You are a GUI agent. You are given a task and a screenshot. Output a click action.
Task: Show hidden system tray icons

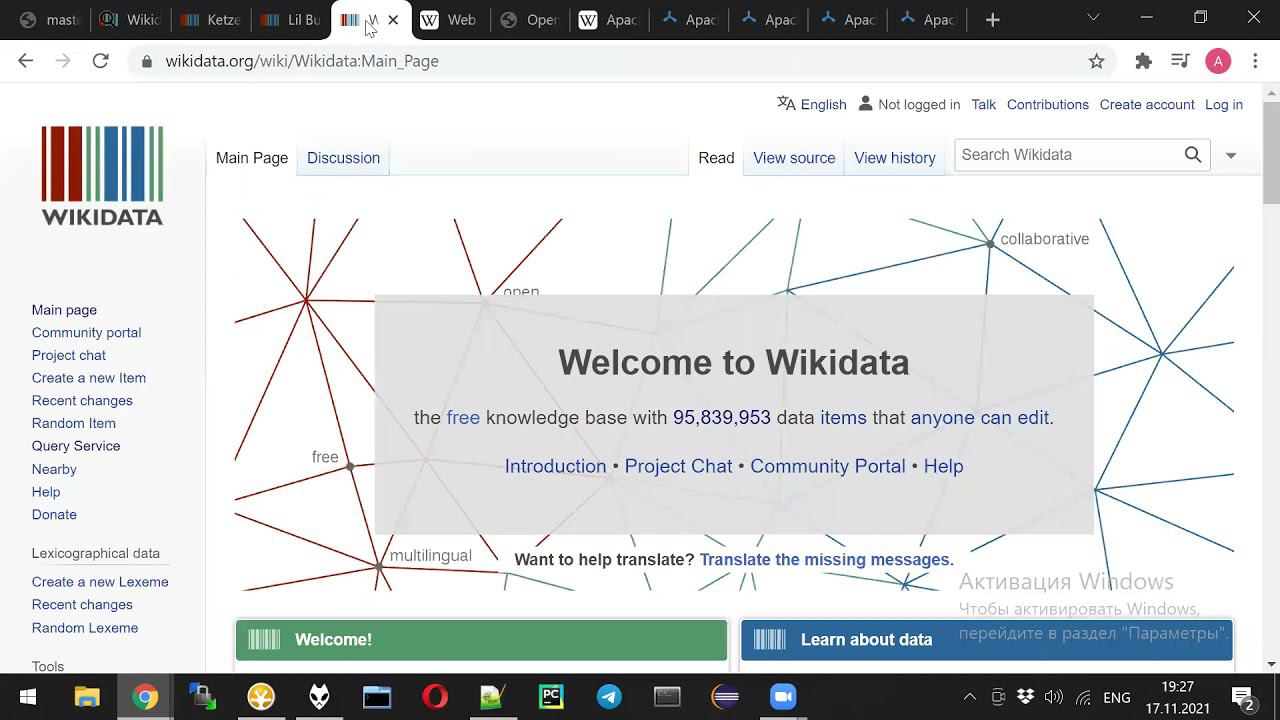tap(969, 697)
